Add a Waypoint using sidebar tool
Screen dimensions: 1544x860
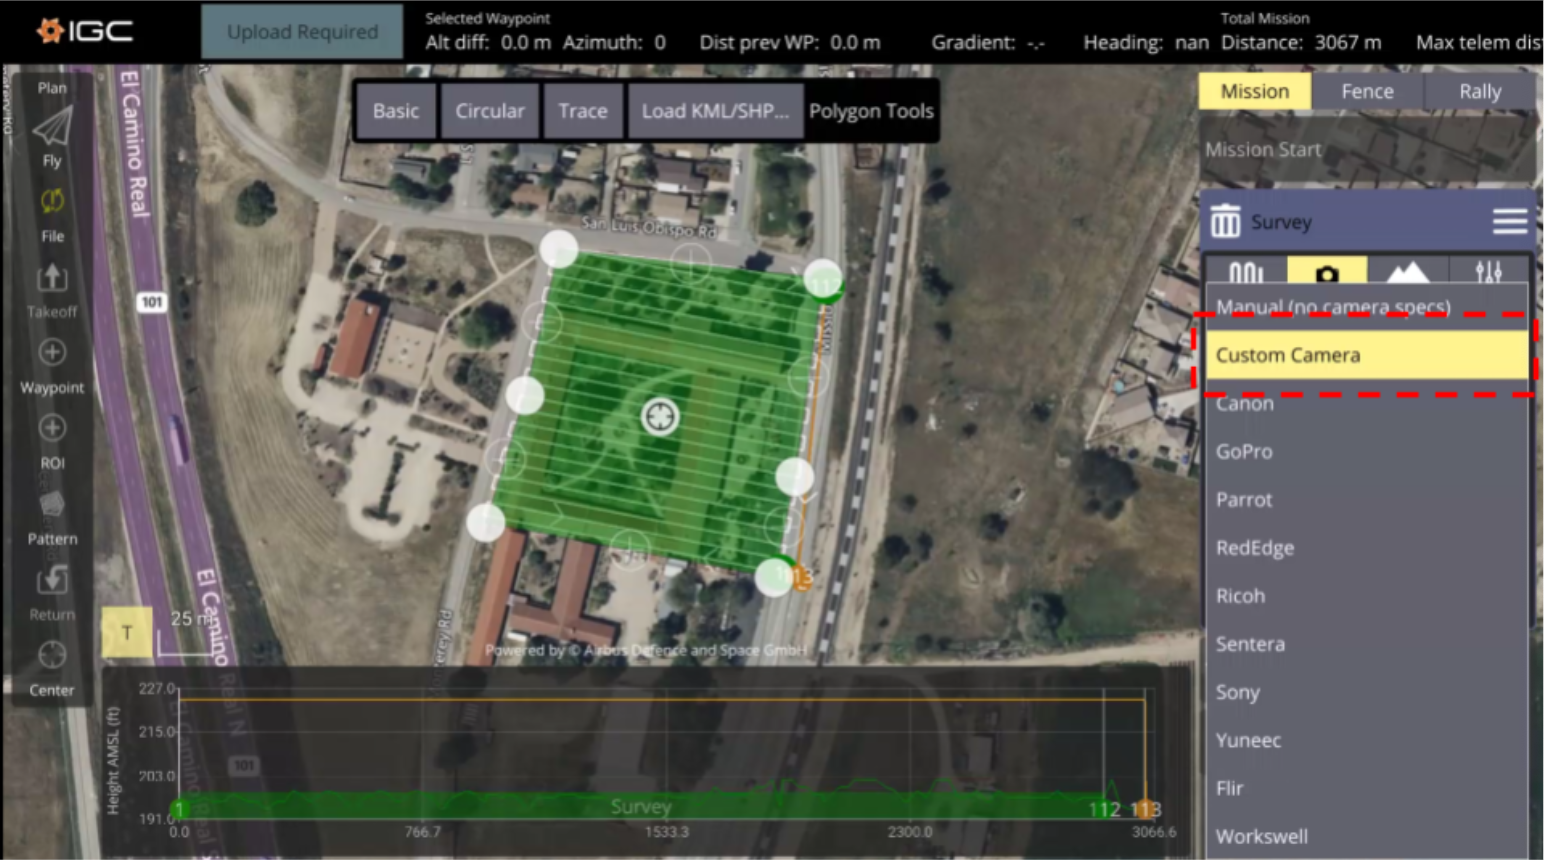pos(52,354)
